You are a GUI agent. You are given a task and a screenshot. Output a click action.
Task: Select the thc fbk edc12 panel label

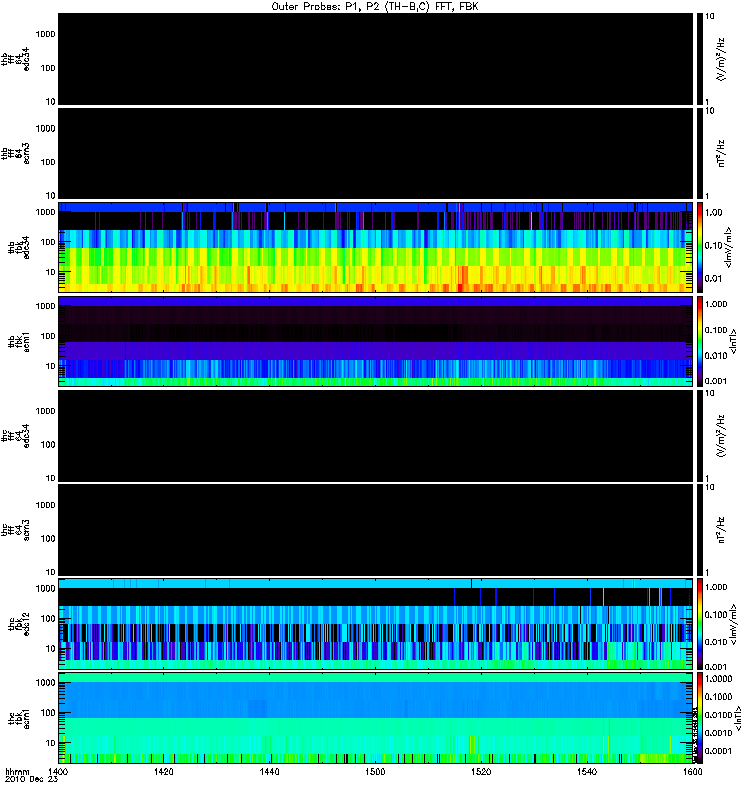(x=19, y=624)
